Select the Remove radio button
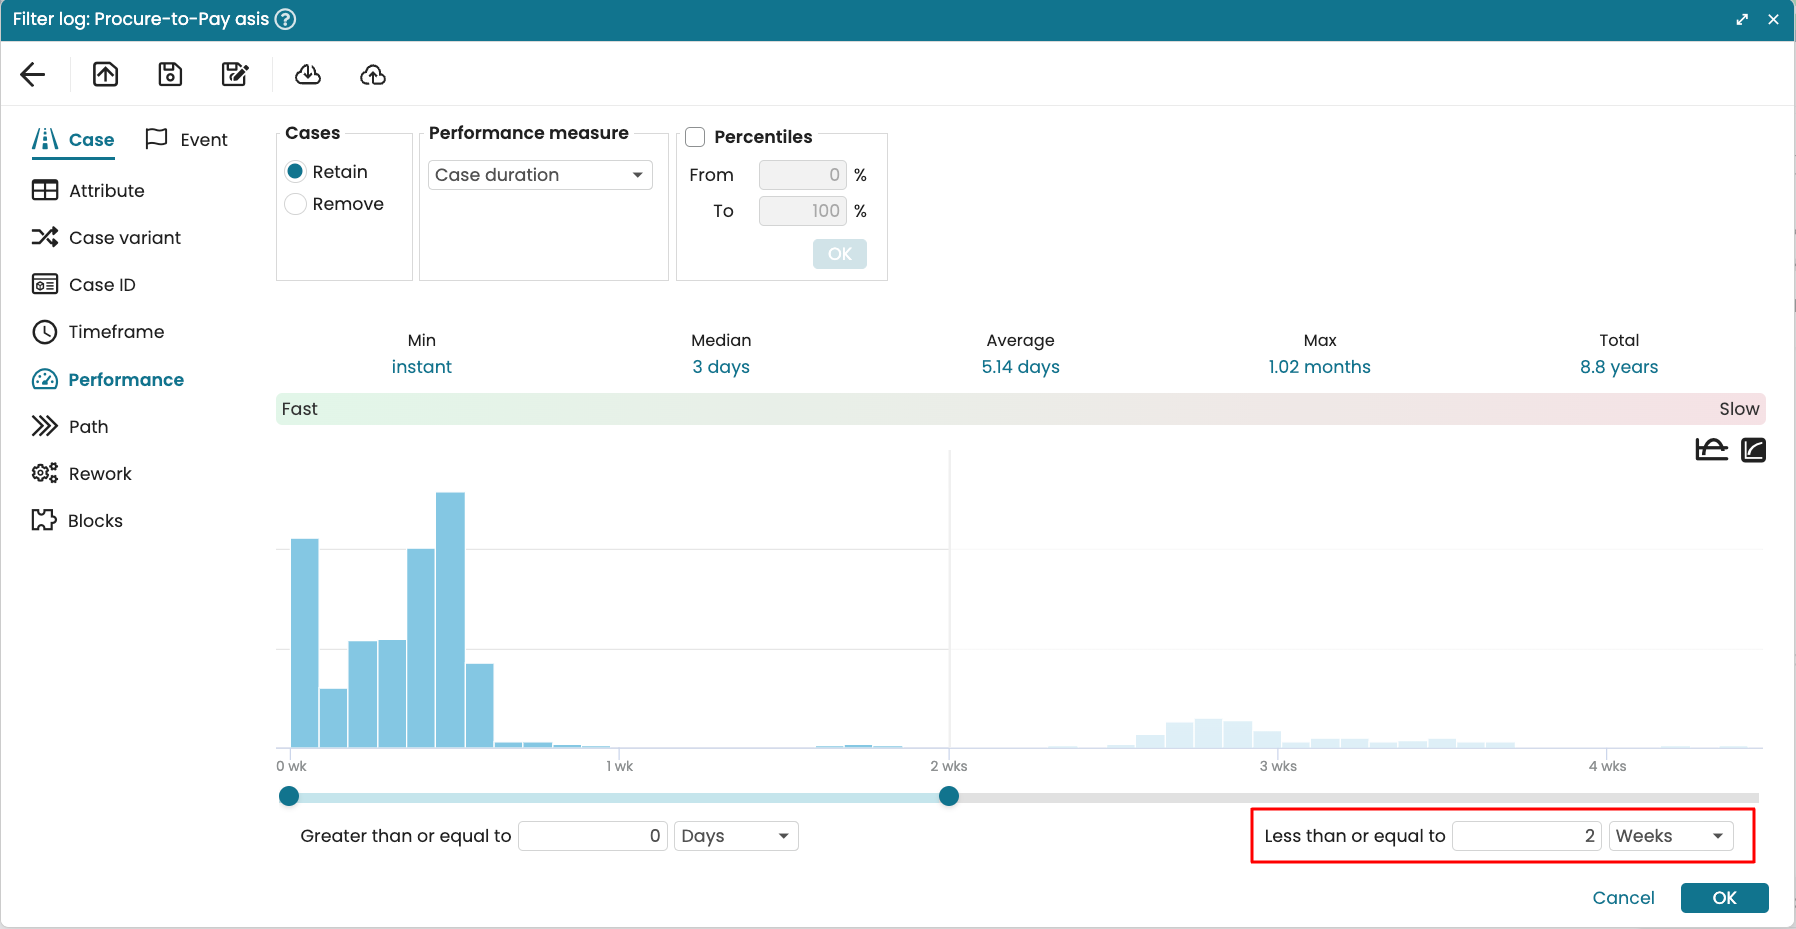The width and height of the screenshot is (1796, 929). click(x=296, y=204)
